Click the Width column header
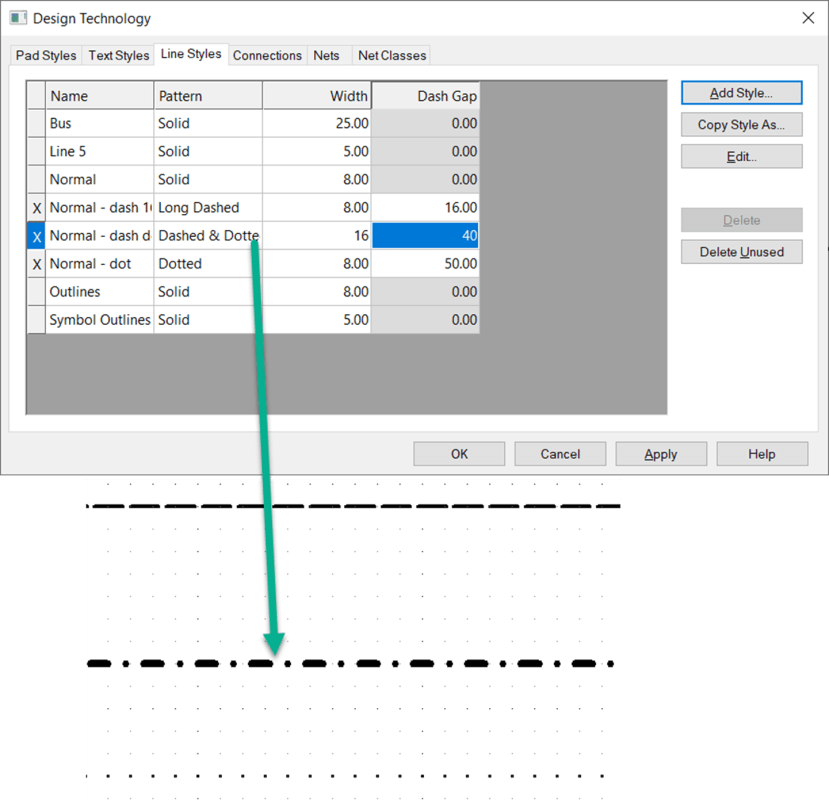This screenshot has width=829, height=800. tap(317, 96)
